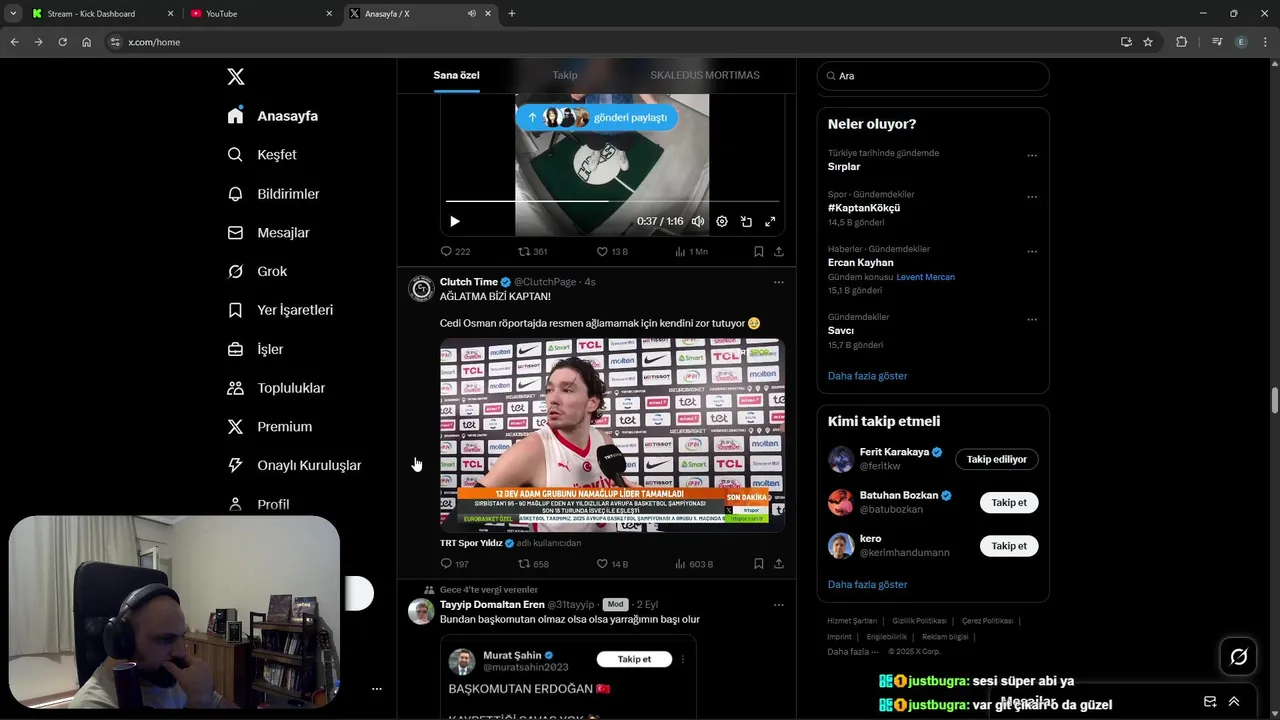Click the Premium X icon

[x=235, y=427]
